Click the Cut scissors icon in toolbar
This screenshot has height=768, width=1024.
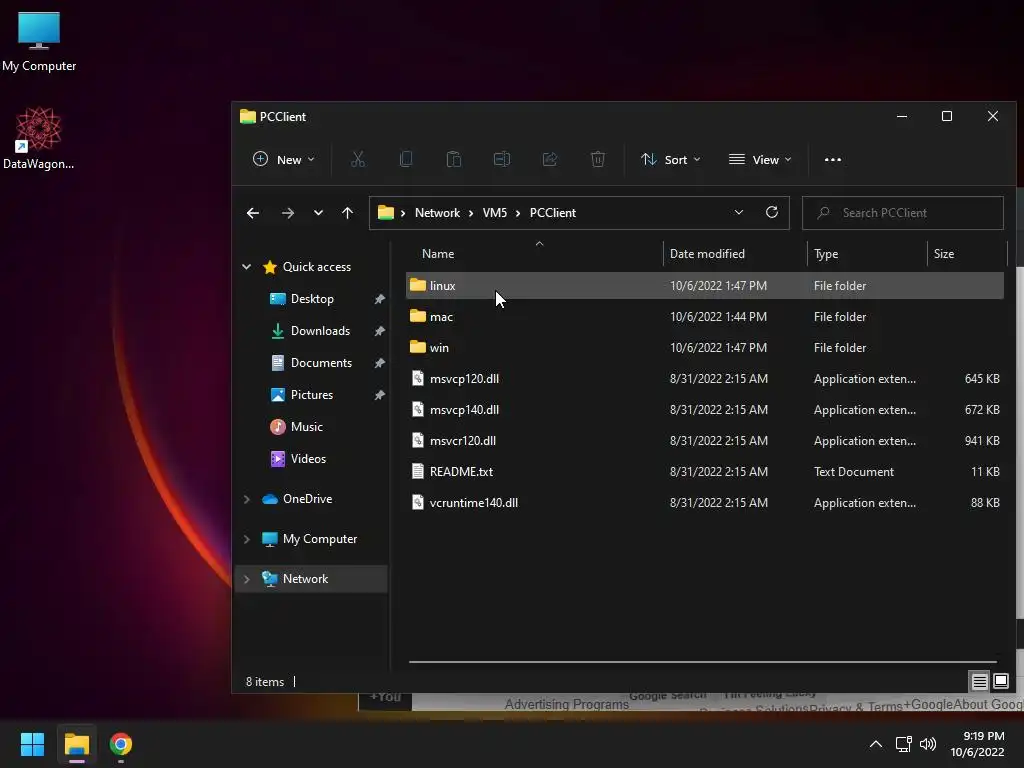pyautogui.click(x=358, y=159)
